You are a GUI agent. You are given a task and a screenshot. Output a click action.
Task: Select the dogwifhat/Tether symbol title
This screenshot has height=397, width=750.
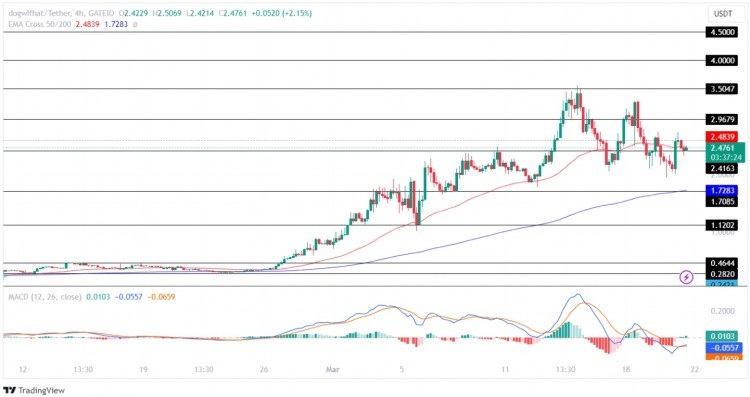[39, 13]
